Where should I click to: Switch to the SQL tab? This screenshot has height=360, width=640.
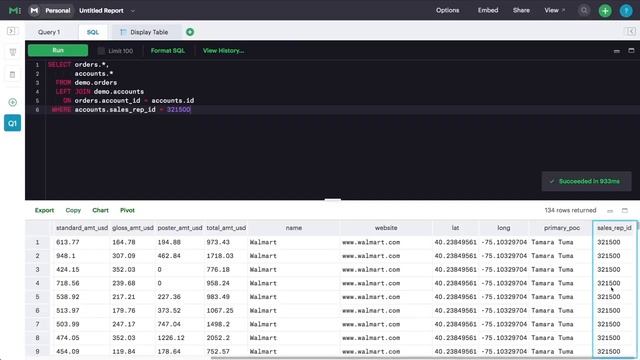click(x=93, y=32)
